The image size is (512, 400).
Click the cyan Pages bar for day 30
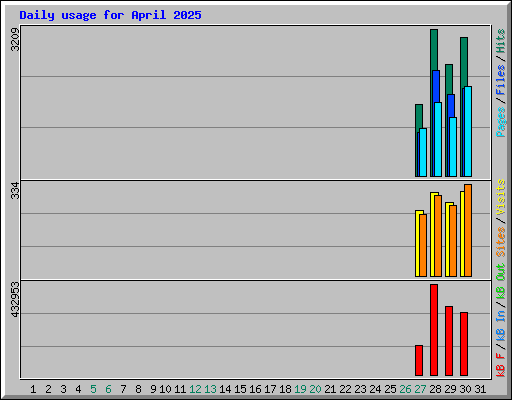tap(468, 132)
